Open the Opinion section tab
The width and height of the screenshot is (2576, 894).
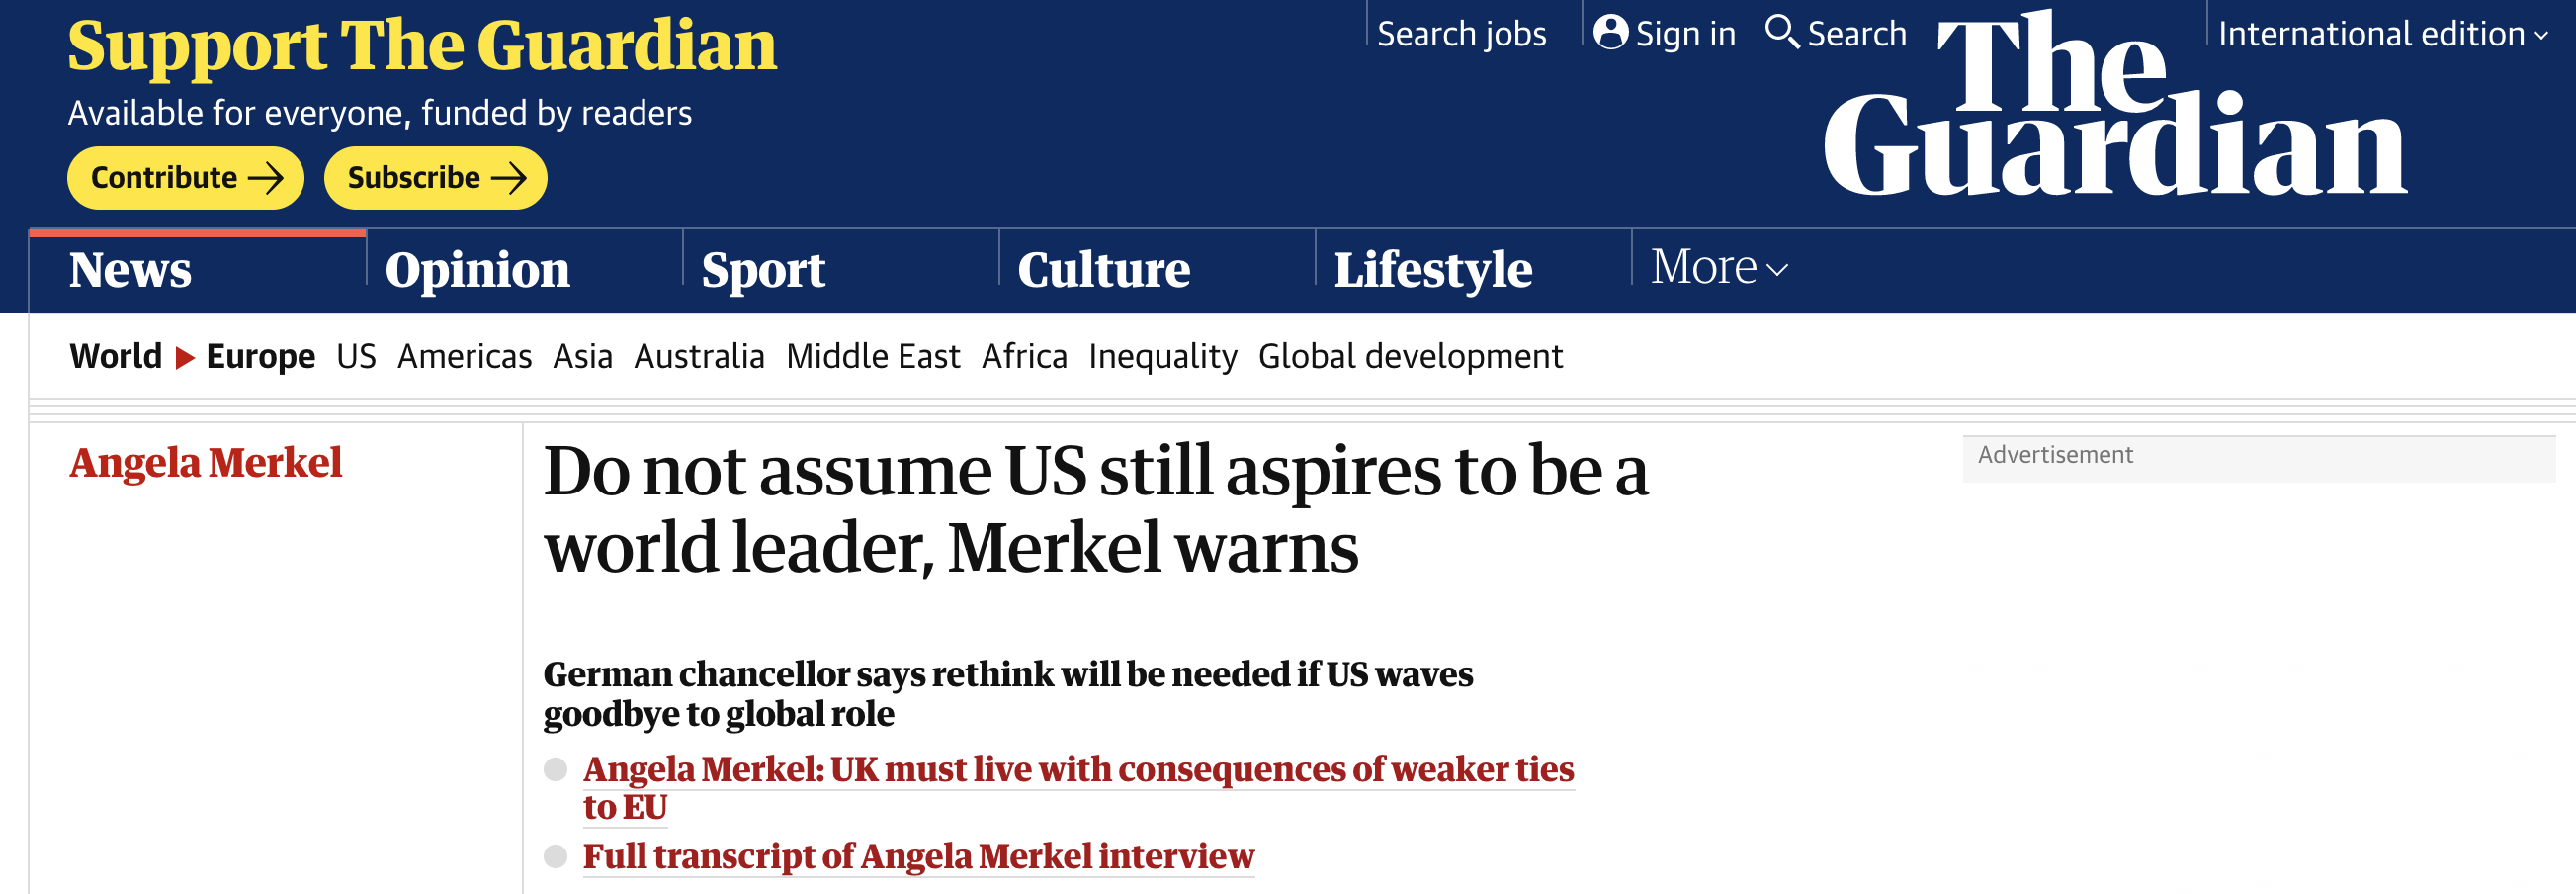click(477, 270)
